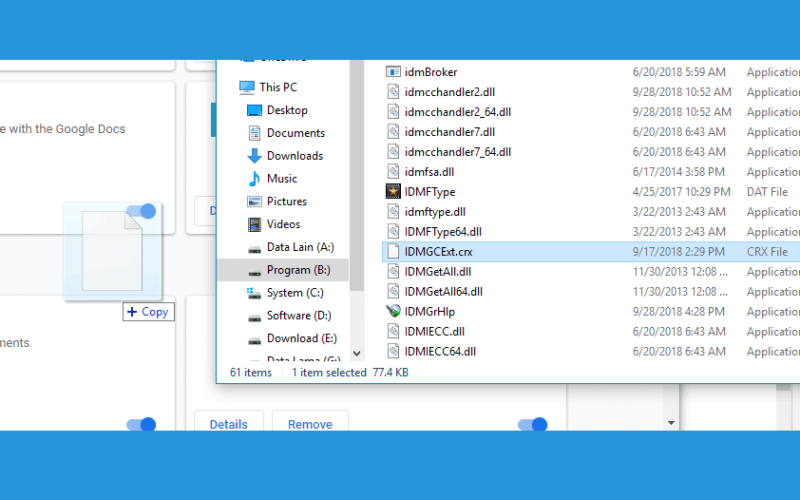Open Downloads folder in sidebar

click(x=295, y=156)
